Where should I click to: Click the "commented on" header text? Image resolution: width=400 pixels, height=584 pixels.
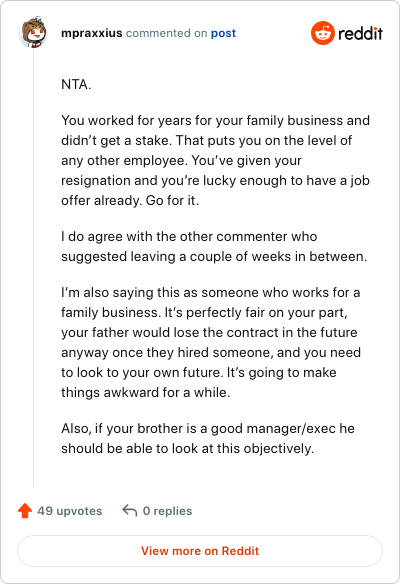pyautogui.click(x=166, y=33)
